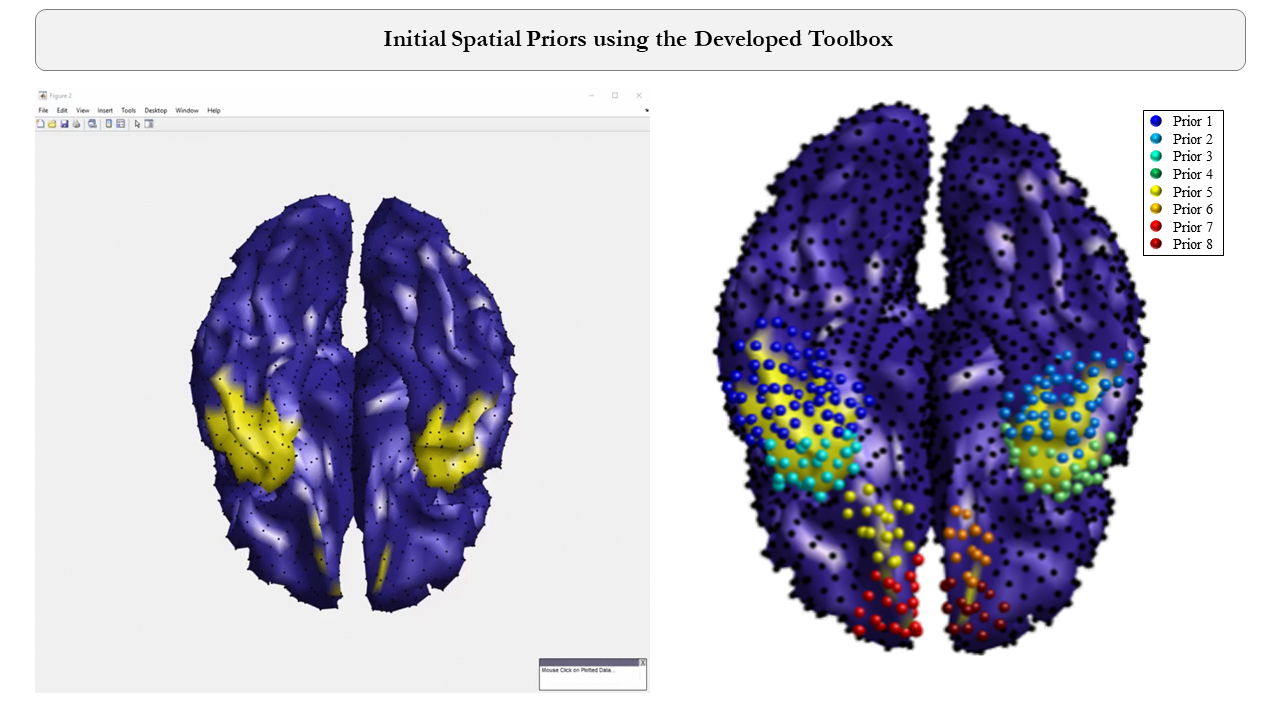Image resolution: width=1280 pixels, height=720 pixels.
Task: Open the Desktop menu
Action: [156, 110]
